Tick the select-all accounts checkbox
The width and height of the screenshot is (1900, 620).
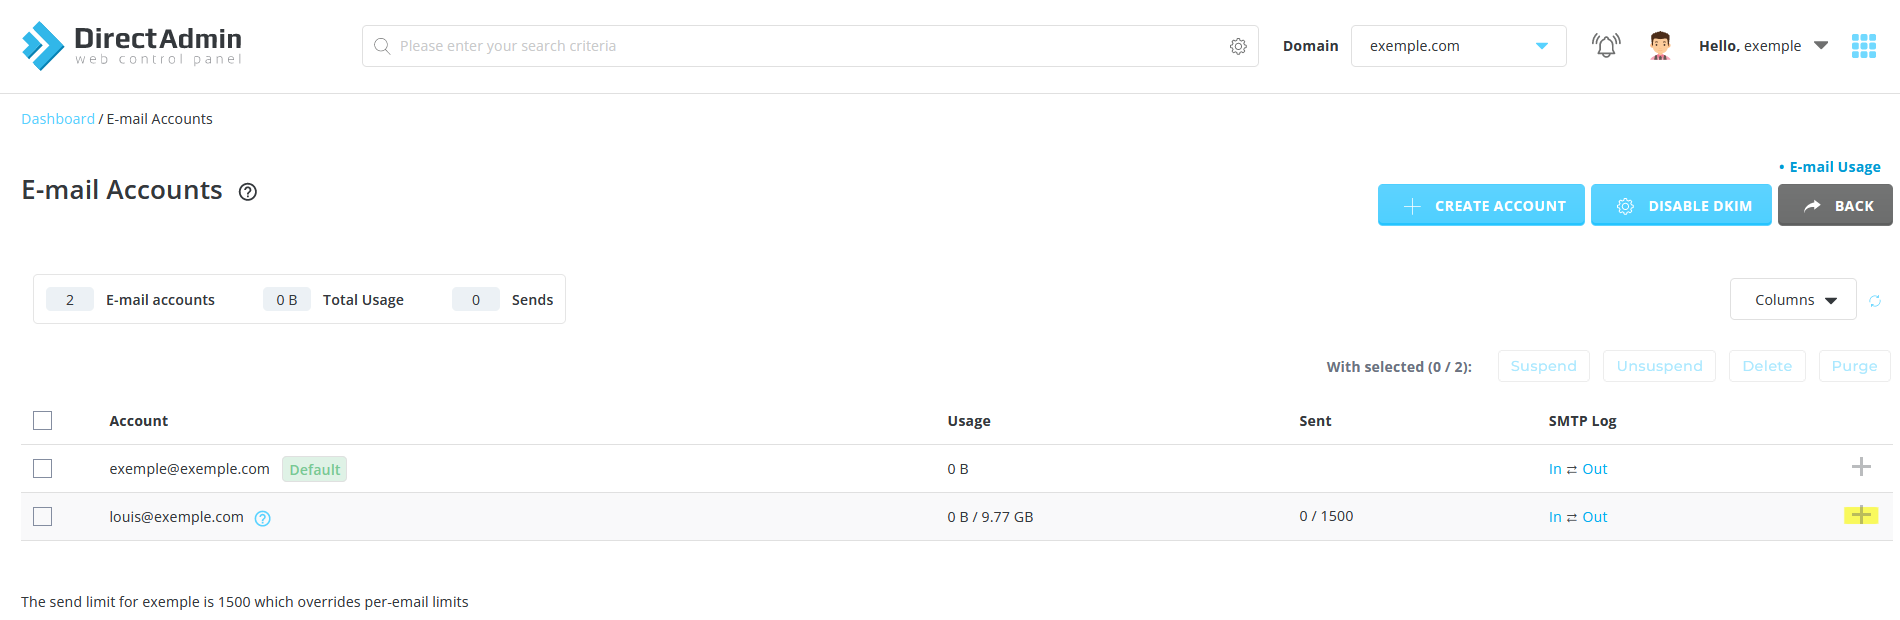[x=42, y=421]
